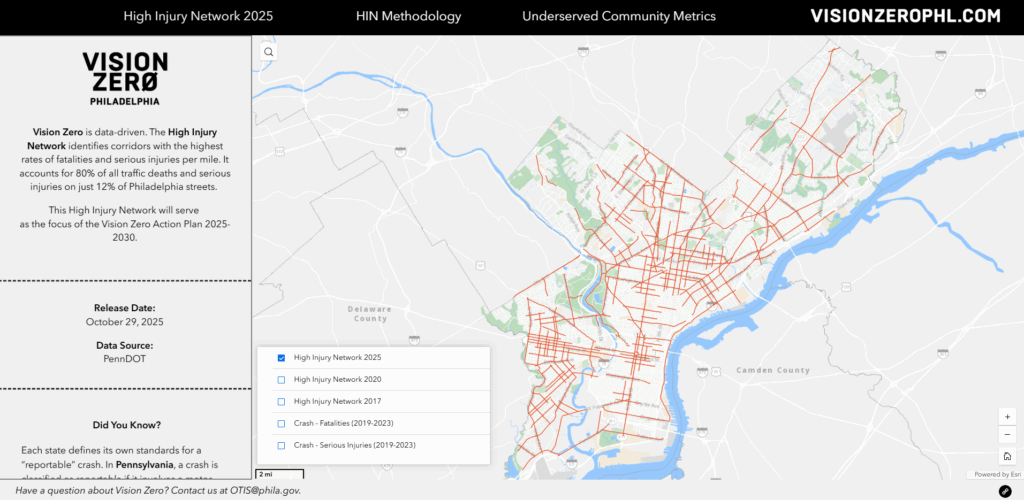1024x500 pixels.
Task: Zoom in with the plus button
Action: [1007, 416]
